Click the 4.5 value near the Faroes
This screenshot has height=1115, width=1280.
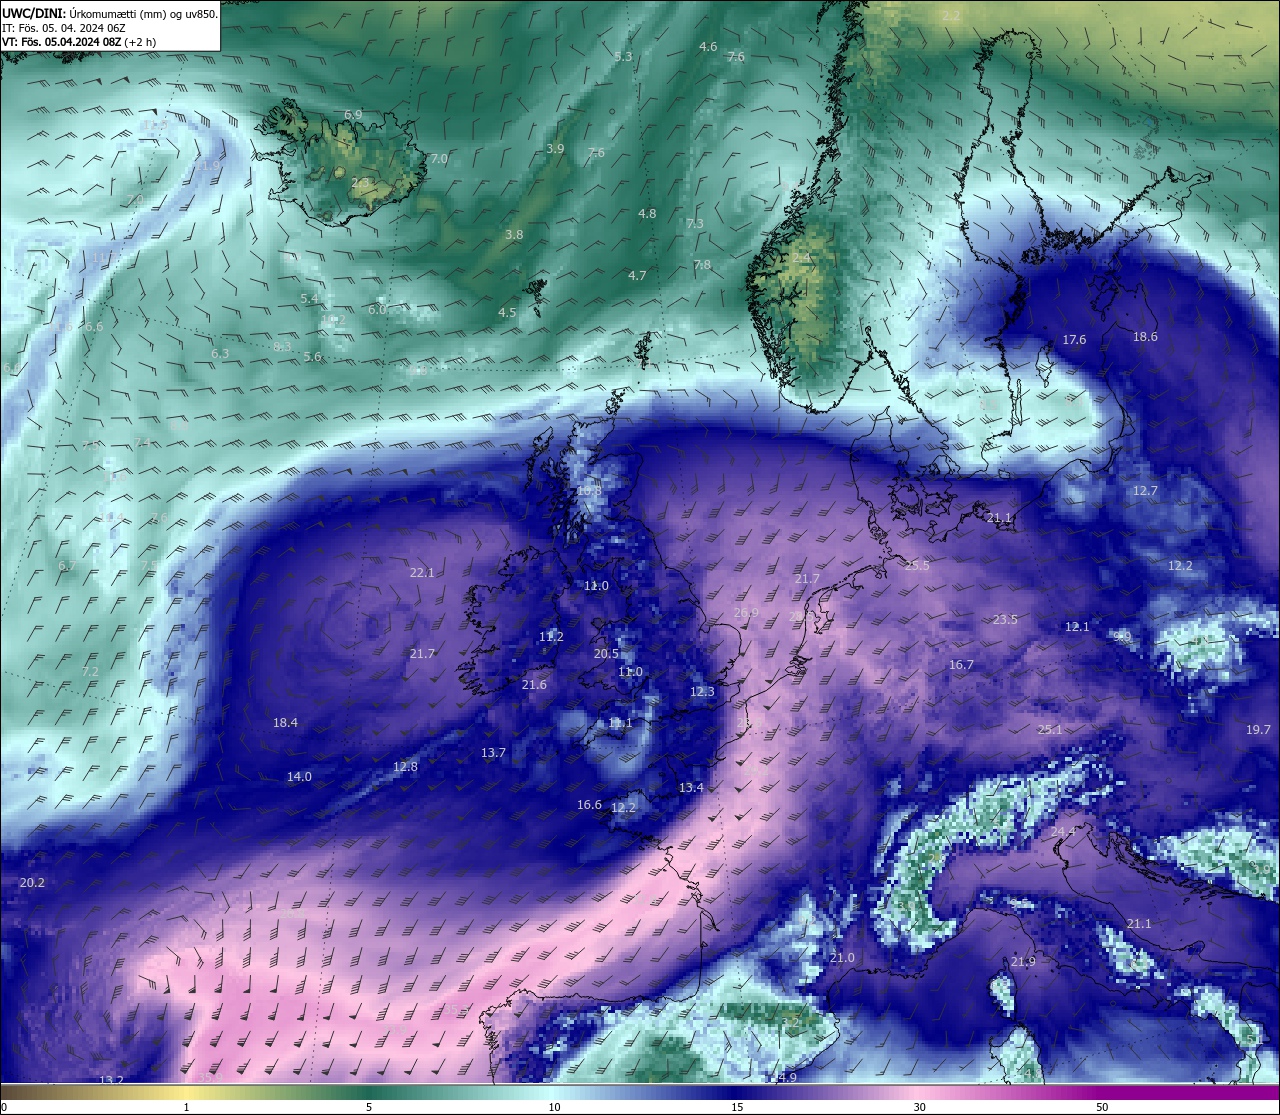pyautogui.click(x=507, y=313)
